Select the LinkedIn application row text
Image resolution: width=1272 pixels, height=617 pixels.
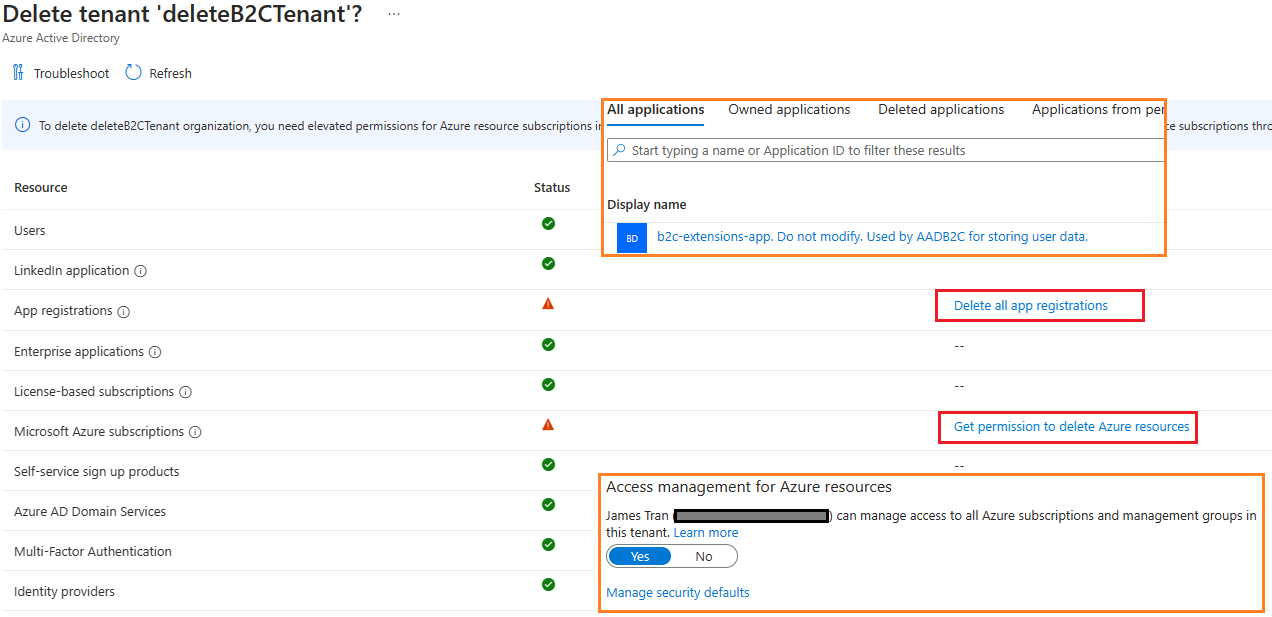click(x=72, y=271)
